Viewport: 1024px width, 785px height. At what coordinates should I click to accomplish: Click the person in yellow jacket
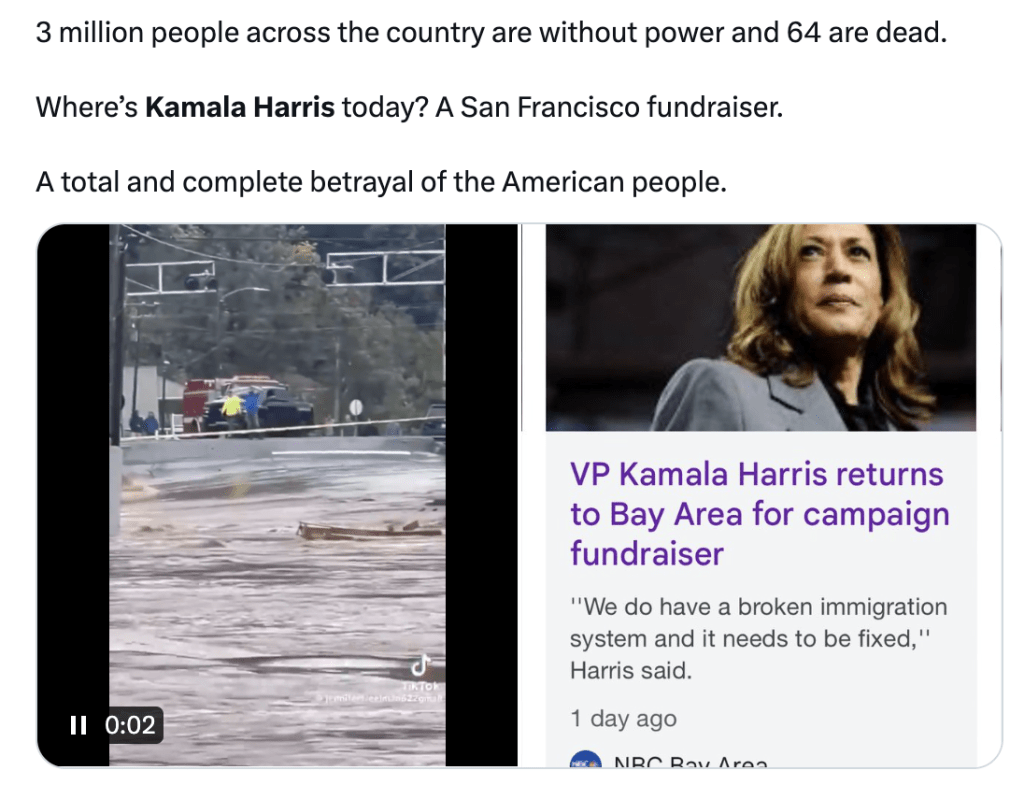point(232,409)
